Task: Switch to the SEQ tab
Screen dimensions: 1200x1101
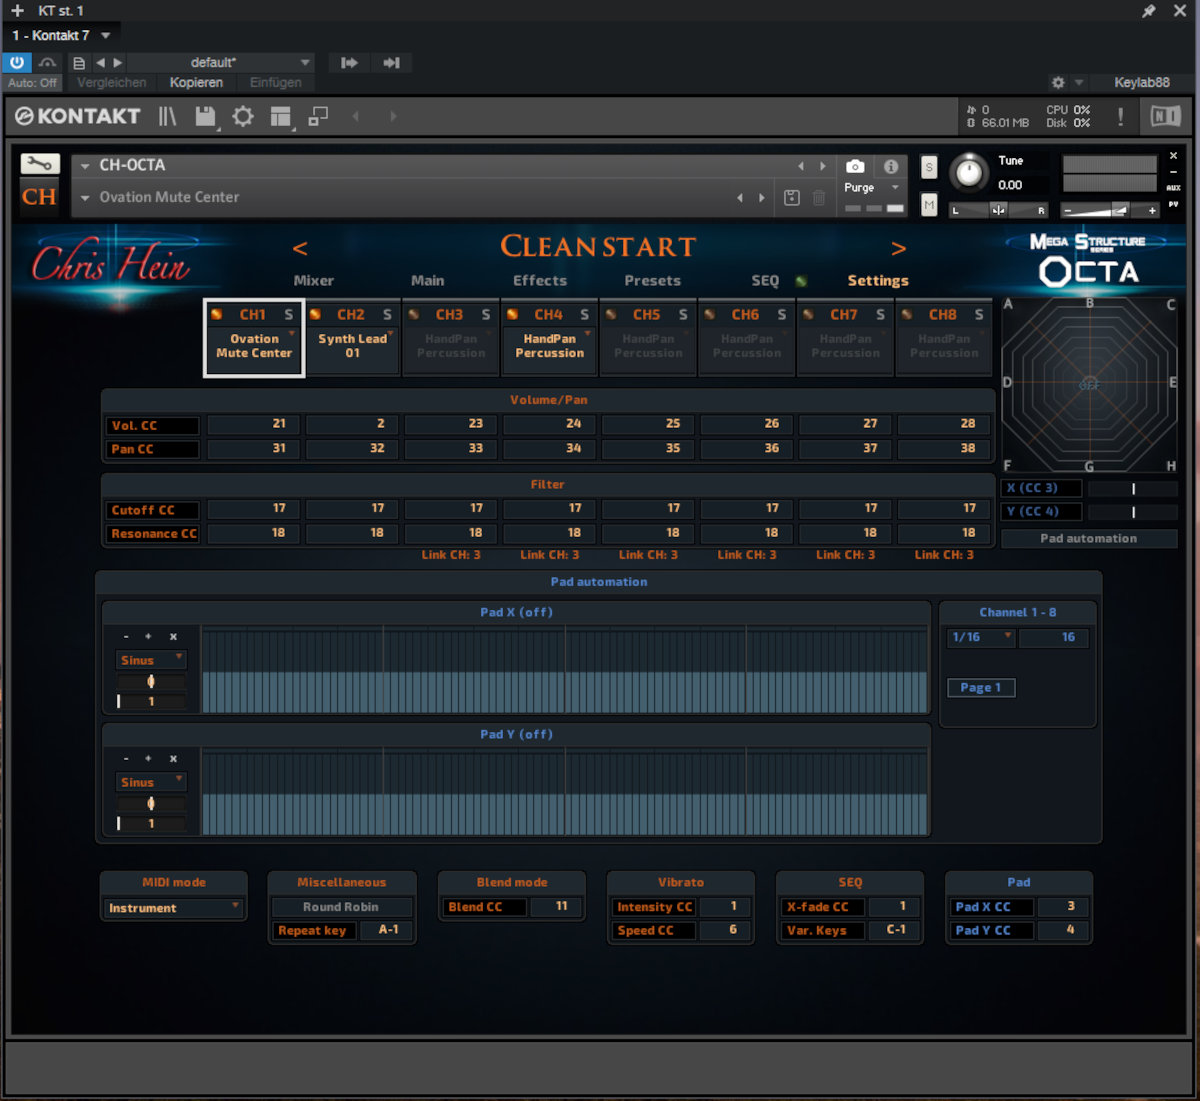Action: (765, 281)
